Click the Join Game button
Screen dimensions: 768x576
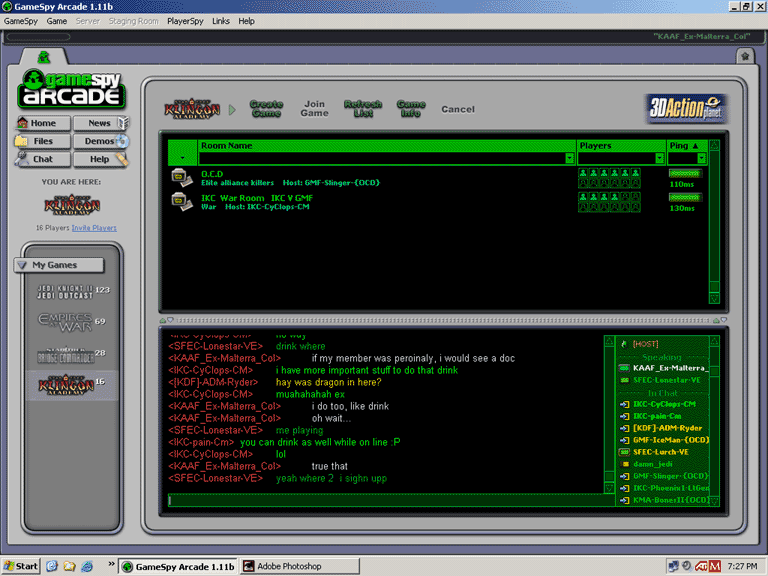click(x=314, y=109)
